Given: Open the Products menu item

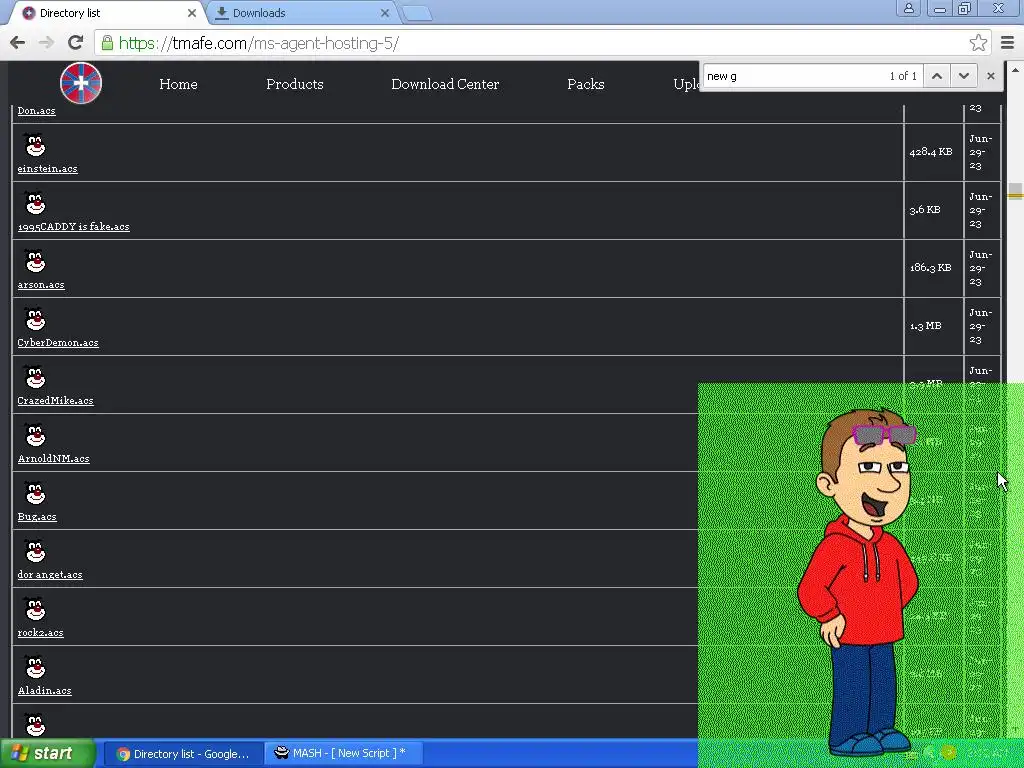Looking at the screenshot, I should pyautogui.click(x=295, y=84).
